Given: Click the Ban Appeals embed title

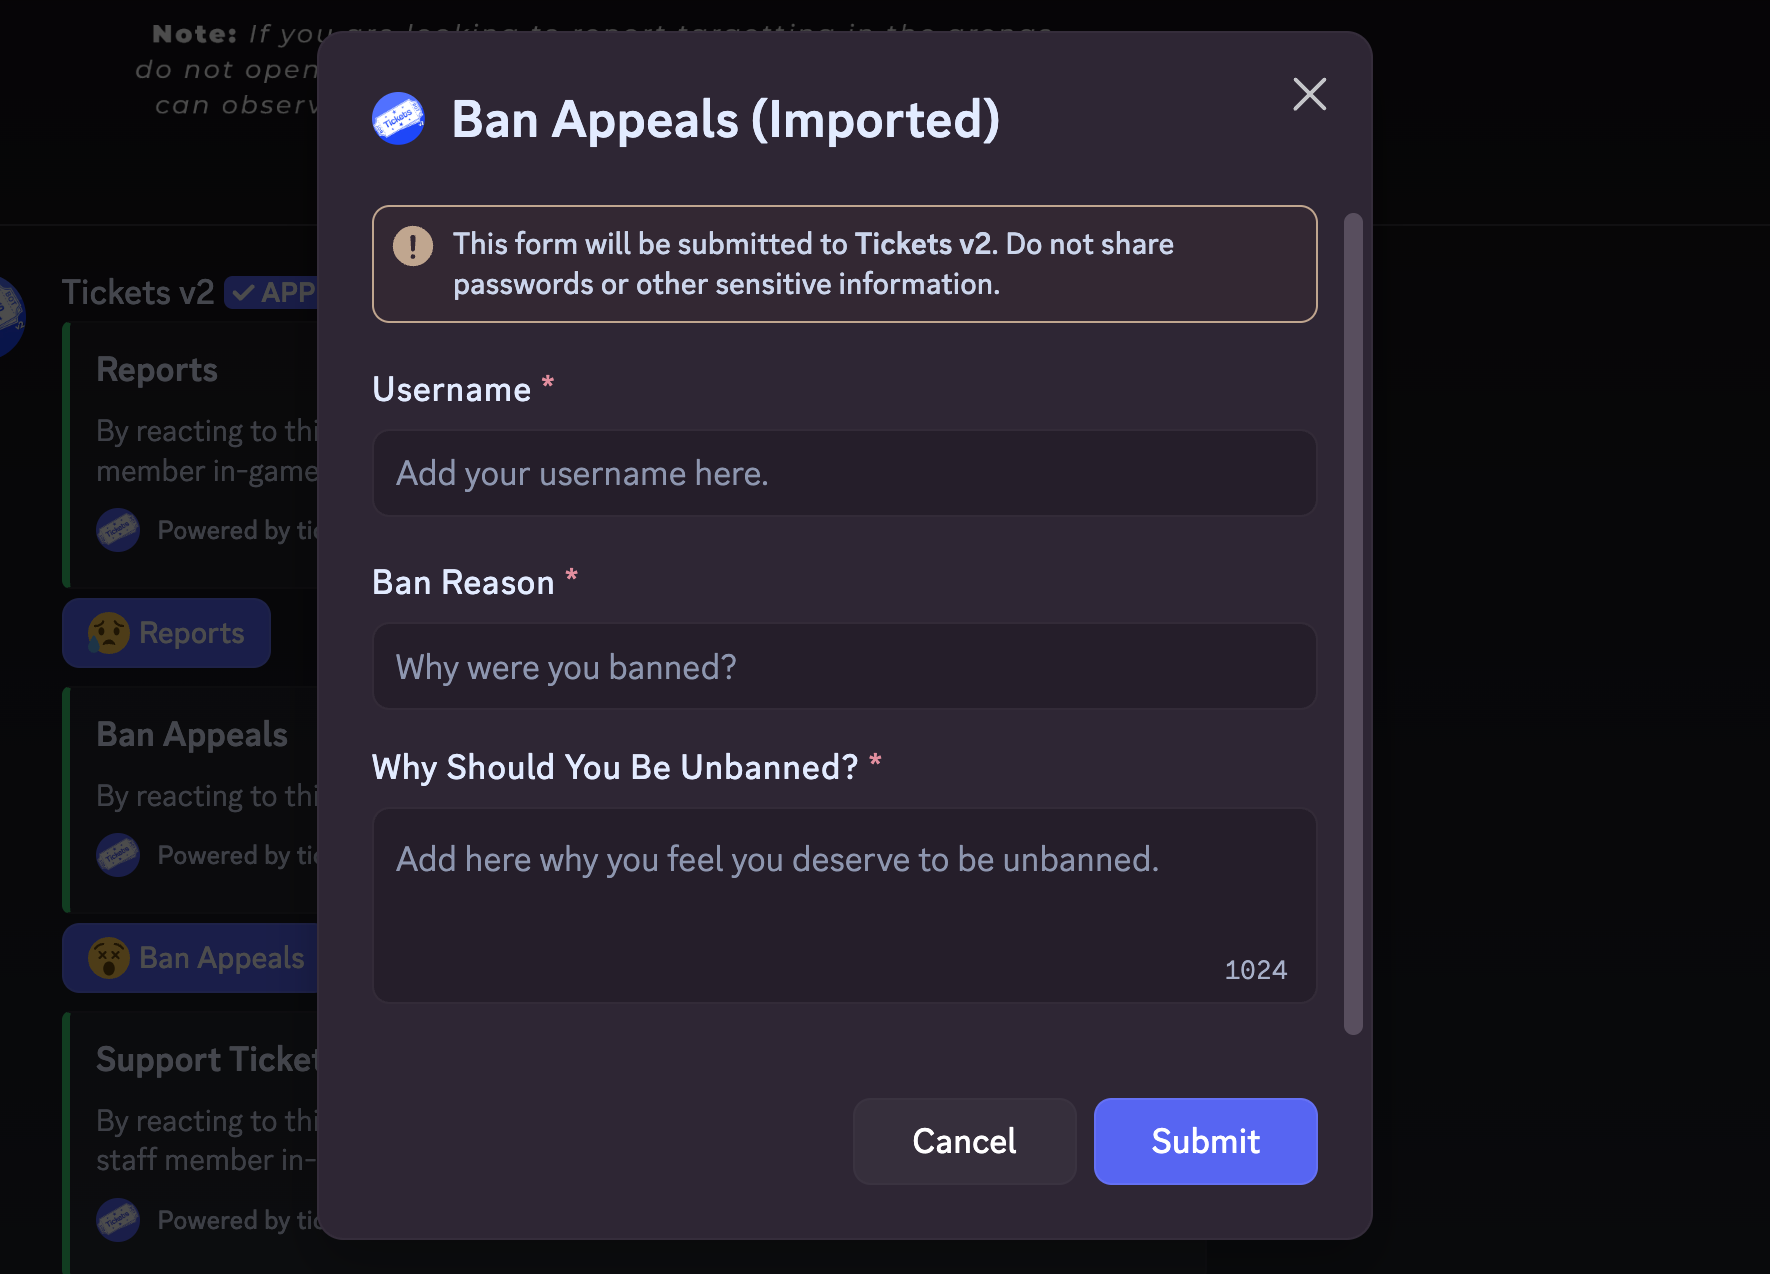Looking at the screenshot, I should pos(192,735).
